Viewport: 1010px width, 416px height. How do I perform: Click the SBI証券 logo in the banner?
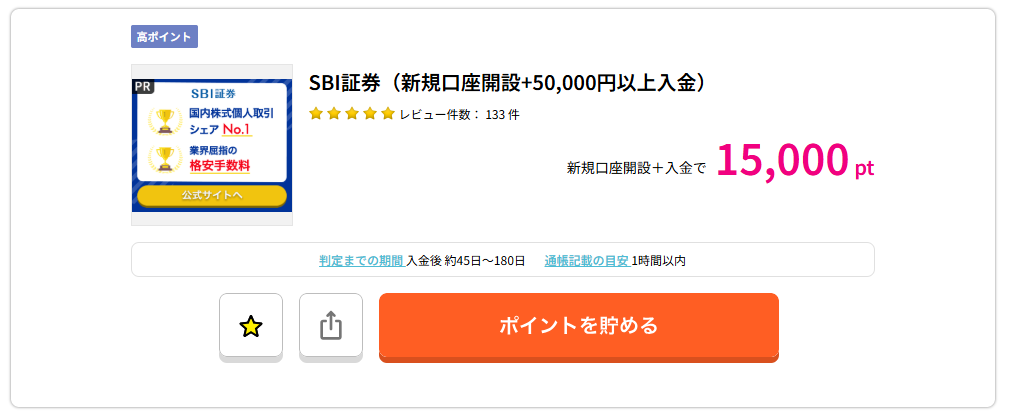point(213,93)
